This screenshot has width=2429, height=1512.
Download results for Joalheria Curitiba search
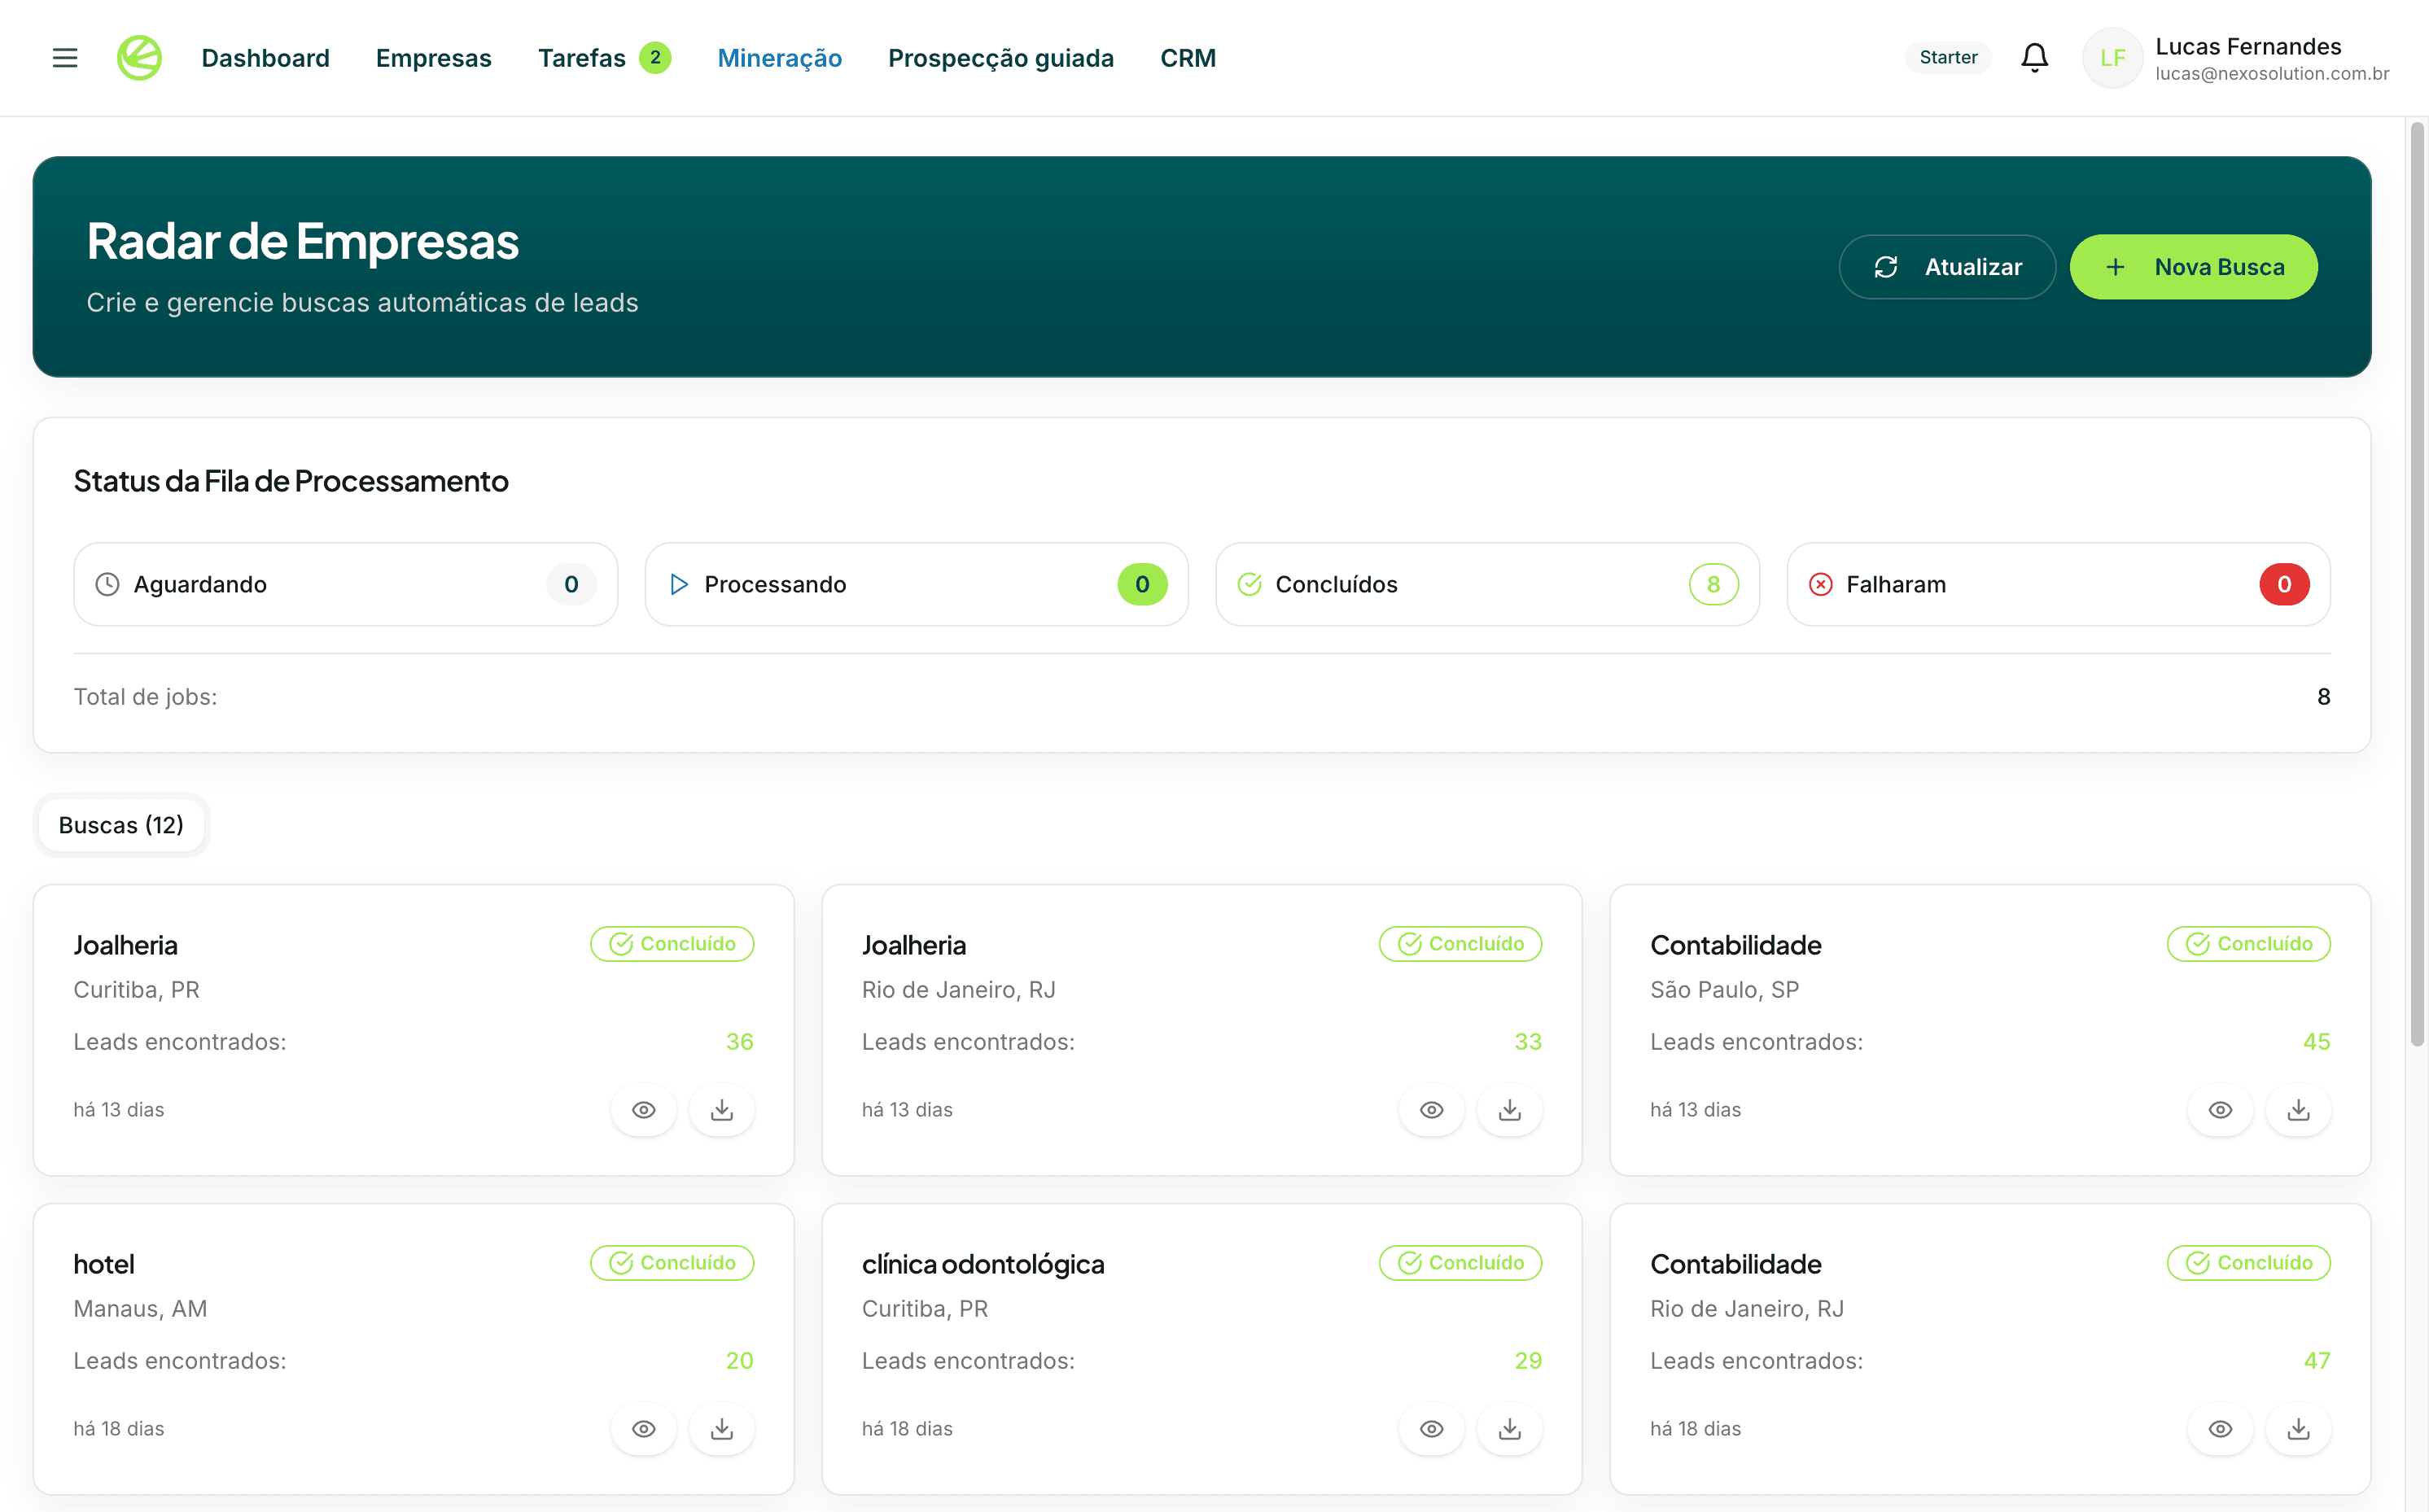722,1110
